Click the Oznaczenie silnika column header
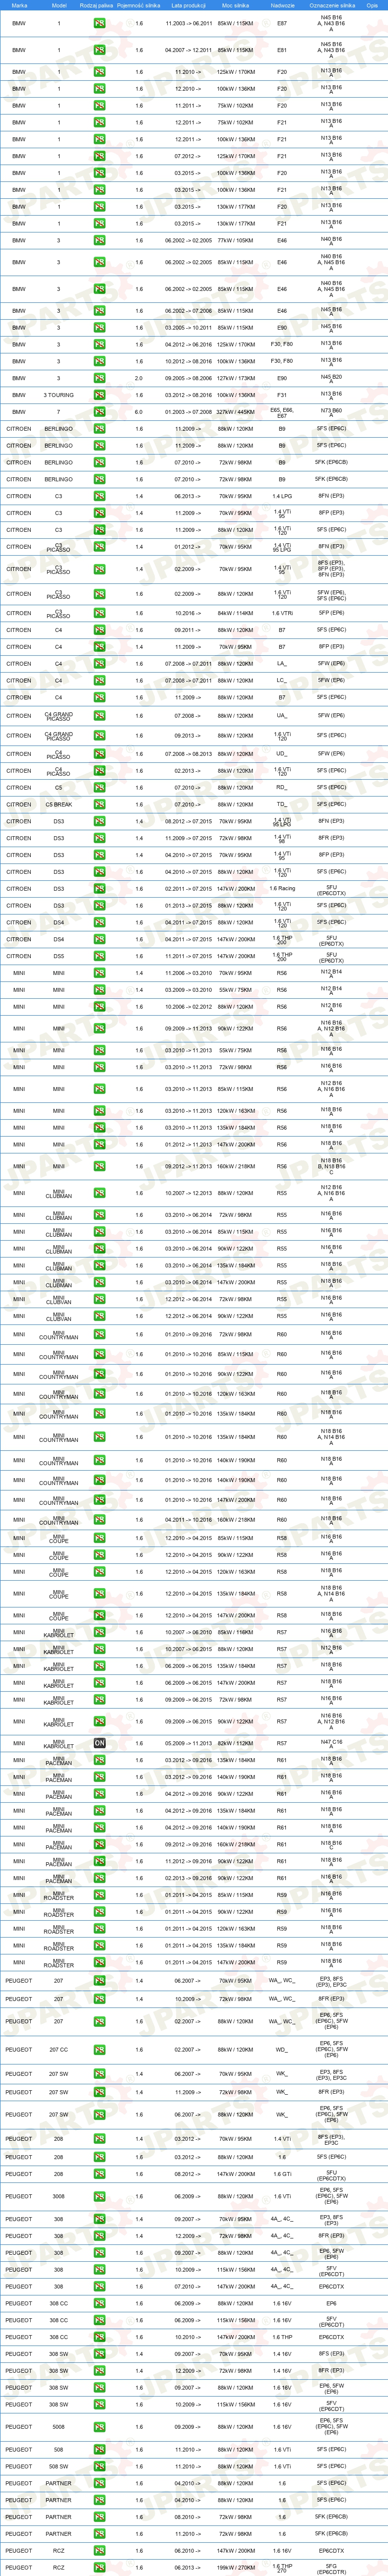Screen dimensions: 388x2576 pos(331,5)
